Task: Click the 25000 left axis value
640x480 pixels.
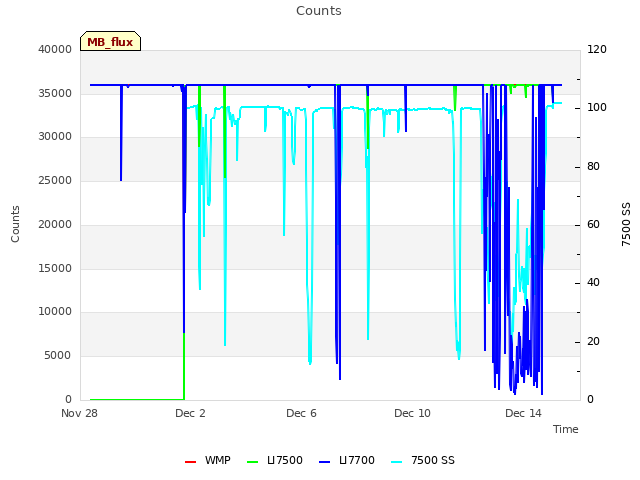Action: tap(55, 180)
